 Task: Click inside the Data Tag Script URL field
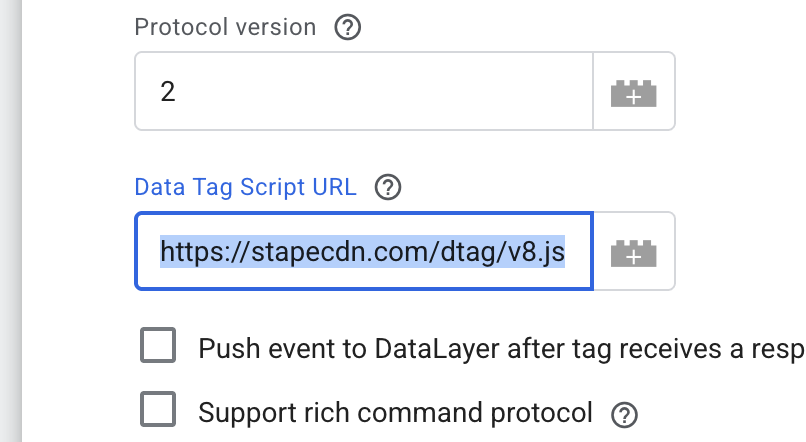point(364,251)
